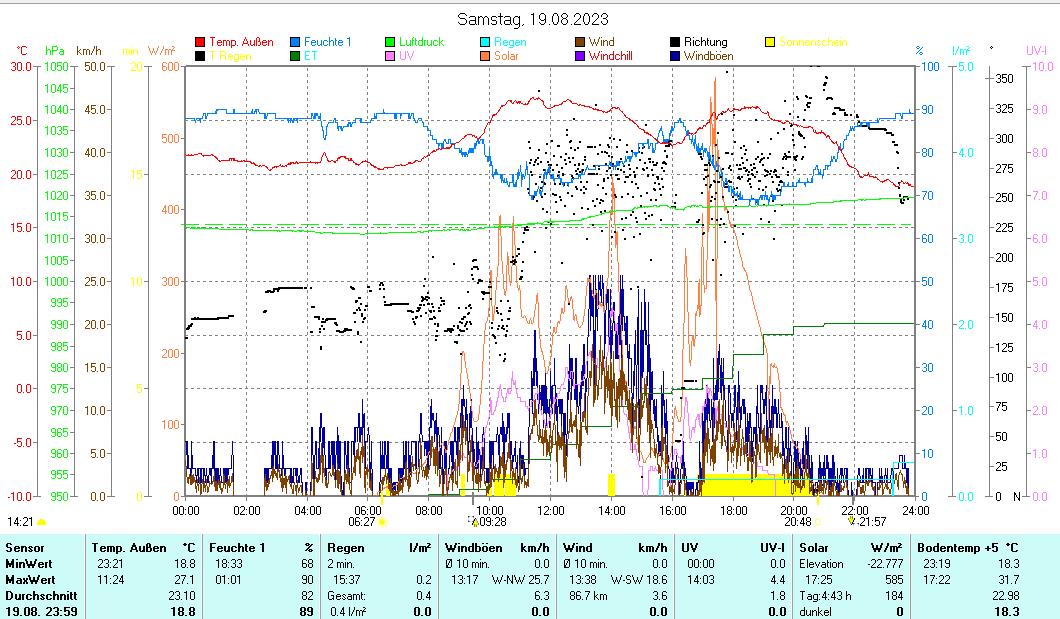Screen dimensions: 1060x619
Task: Click the W/m² axis unit label
Action: [162, 51]
